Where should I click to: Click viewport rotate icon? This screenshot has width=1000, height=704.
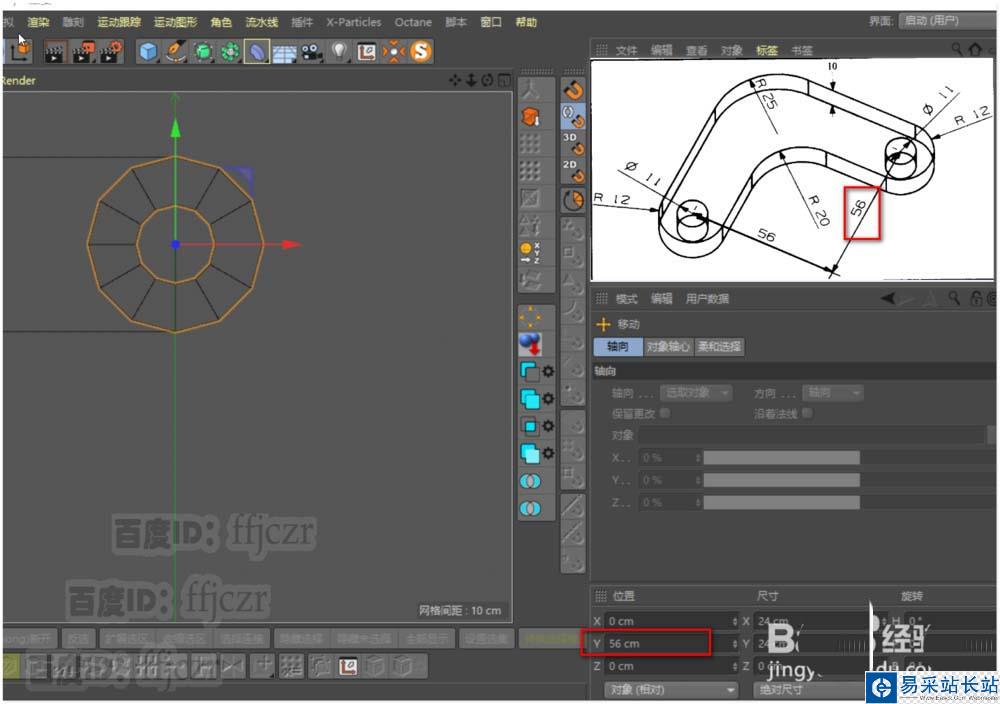(487, 80)
